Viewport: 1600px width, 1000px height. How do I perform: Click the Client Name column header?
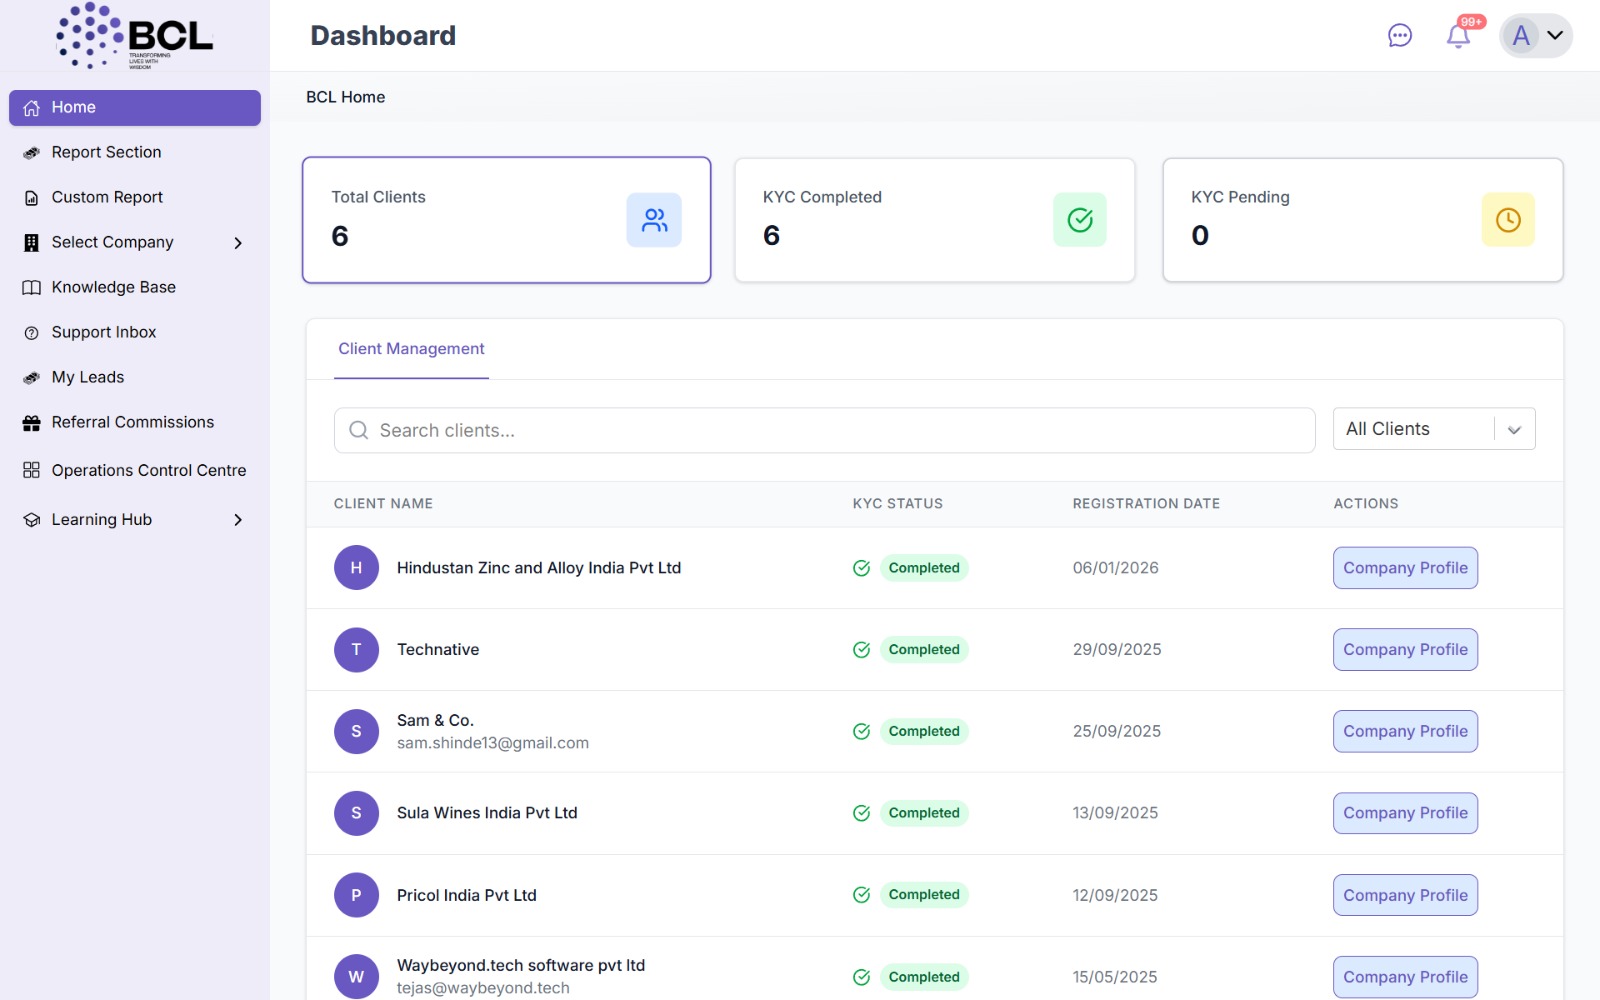click(383, 504)
